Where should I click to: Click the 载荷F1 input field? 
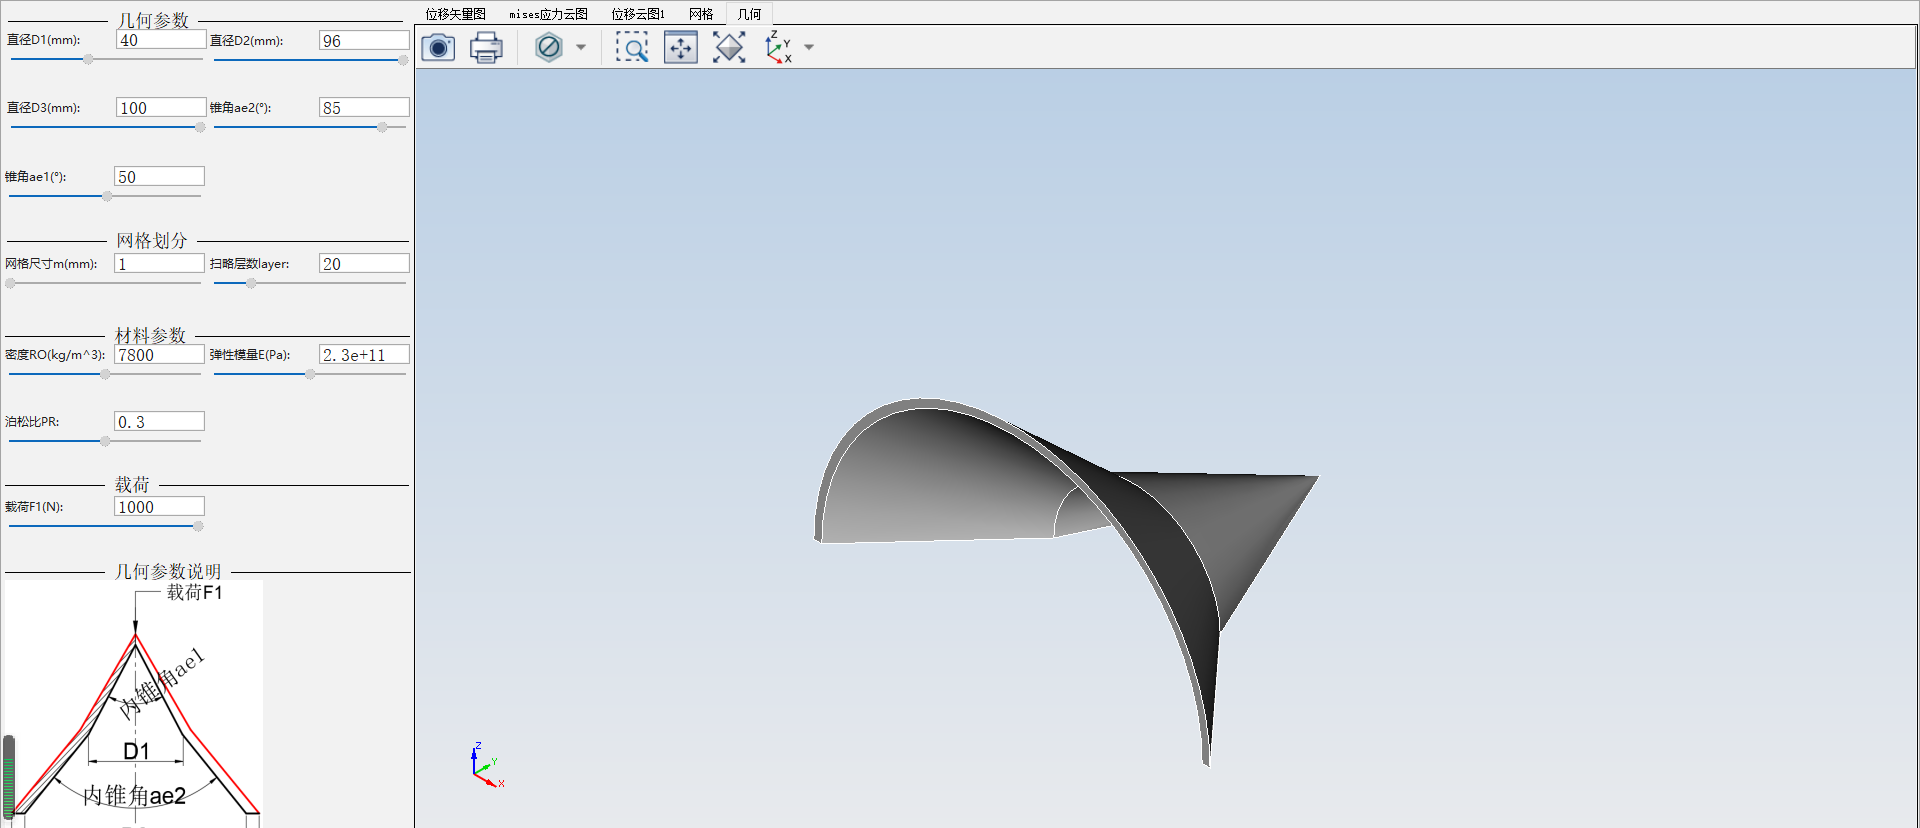(x=159, y=506)
